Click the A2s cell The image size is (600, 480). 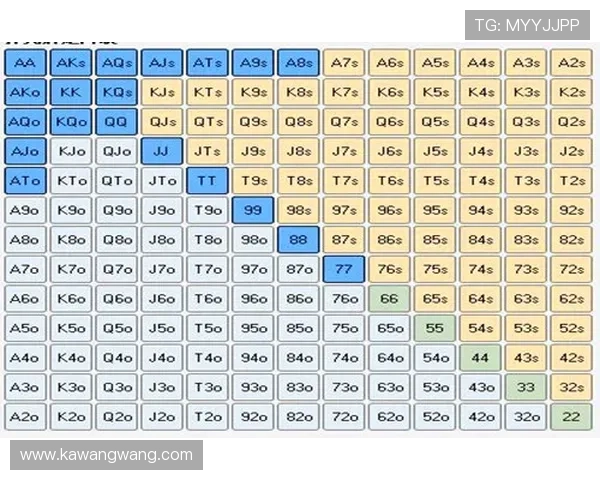pos(571,63)
